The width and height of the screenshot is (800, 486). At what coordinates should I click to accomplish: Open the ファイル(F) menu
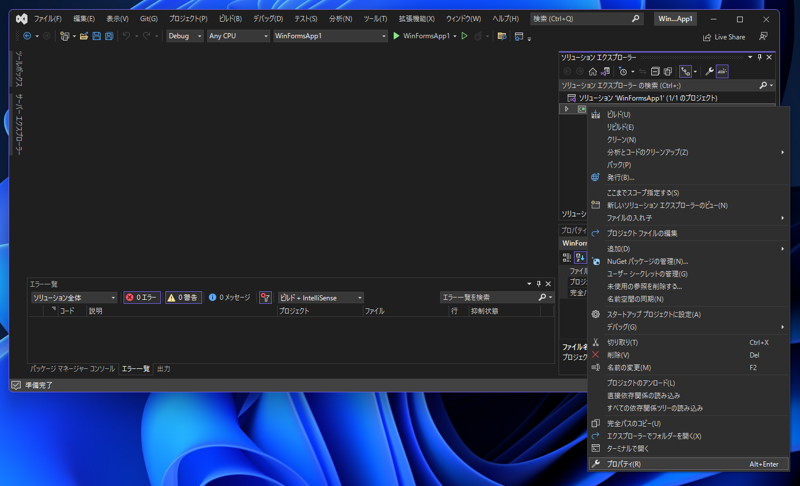[48, 19]
